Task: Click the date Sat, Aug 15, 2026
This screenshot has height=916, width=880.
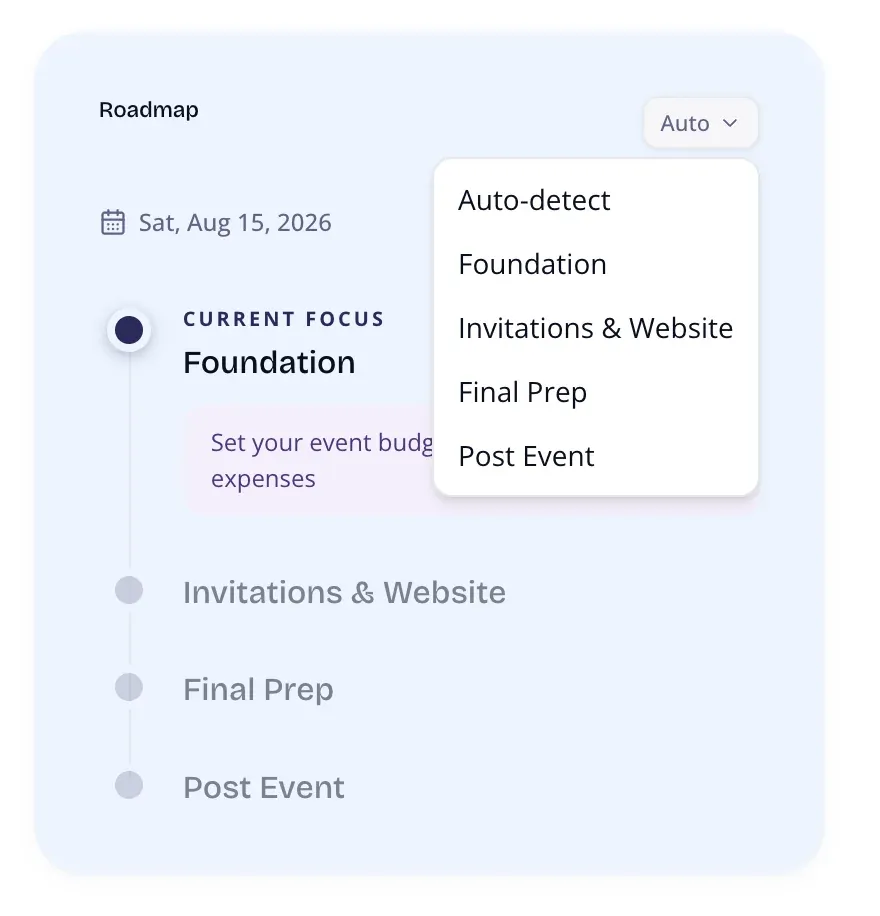Action: click(235, 222)
